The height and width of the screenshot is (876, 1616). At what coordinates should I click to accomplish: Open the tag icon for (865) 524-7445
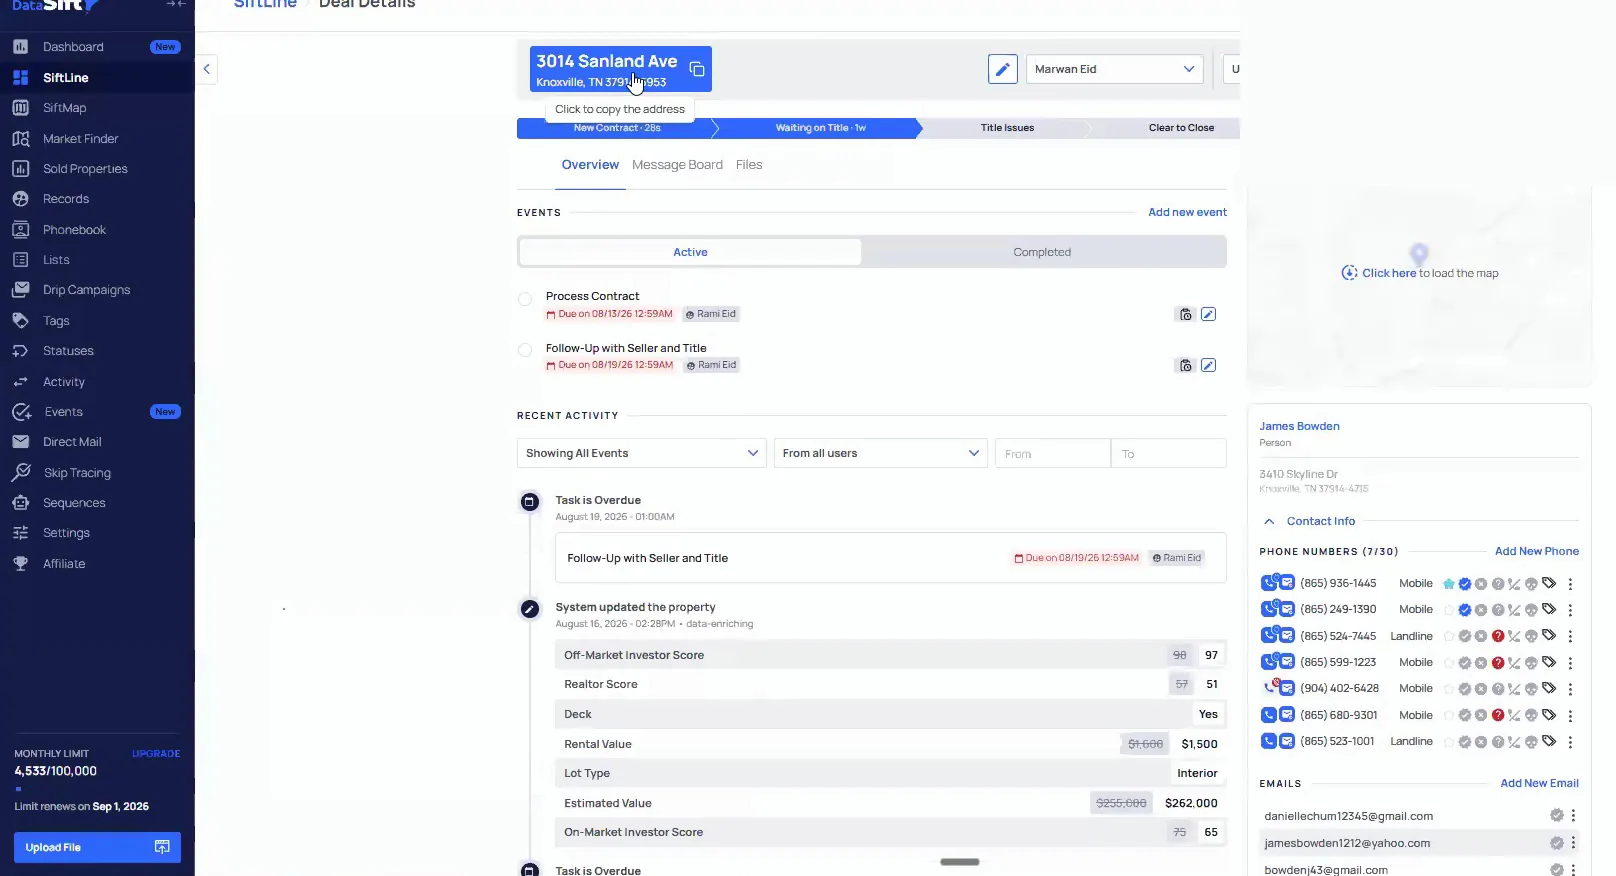click(1548, 635)
